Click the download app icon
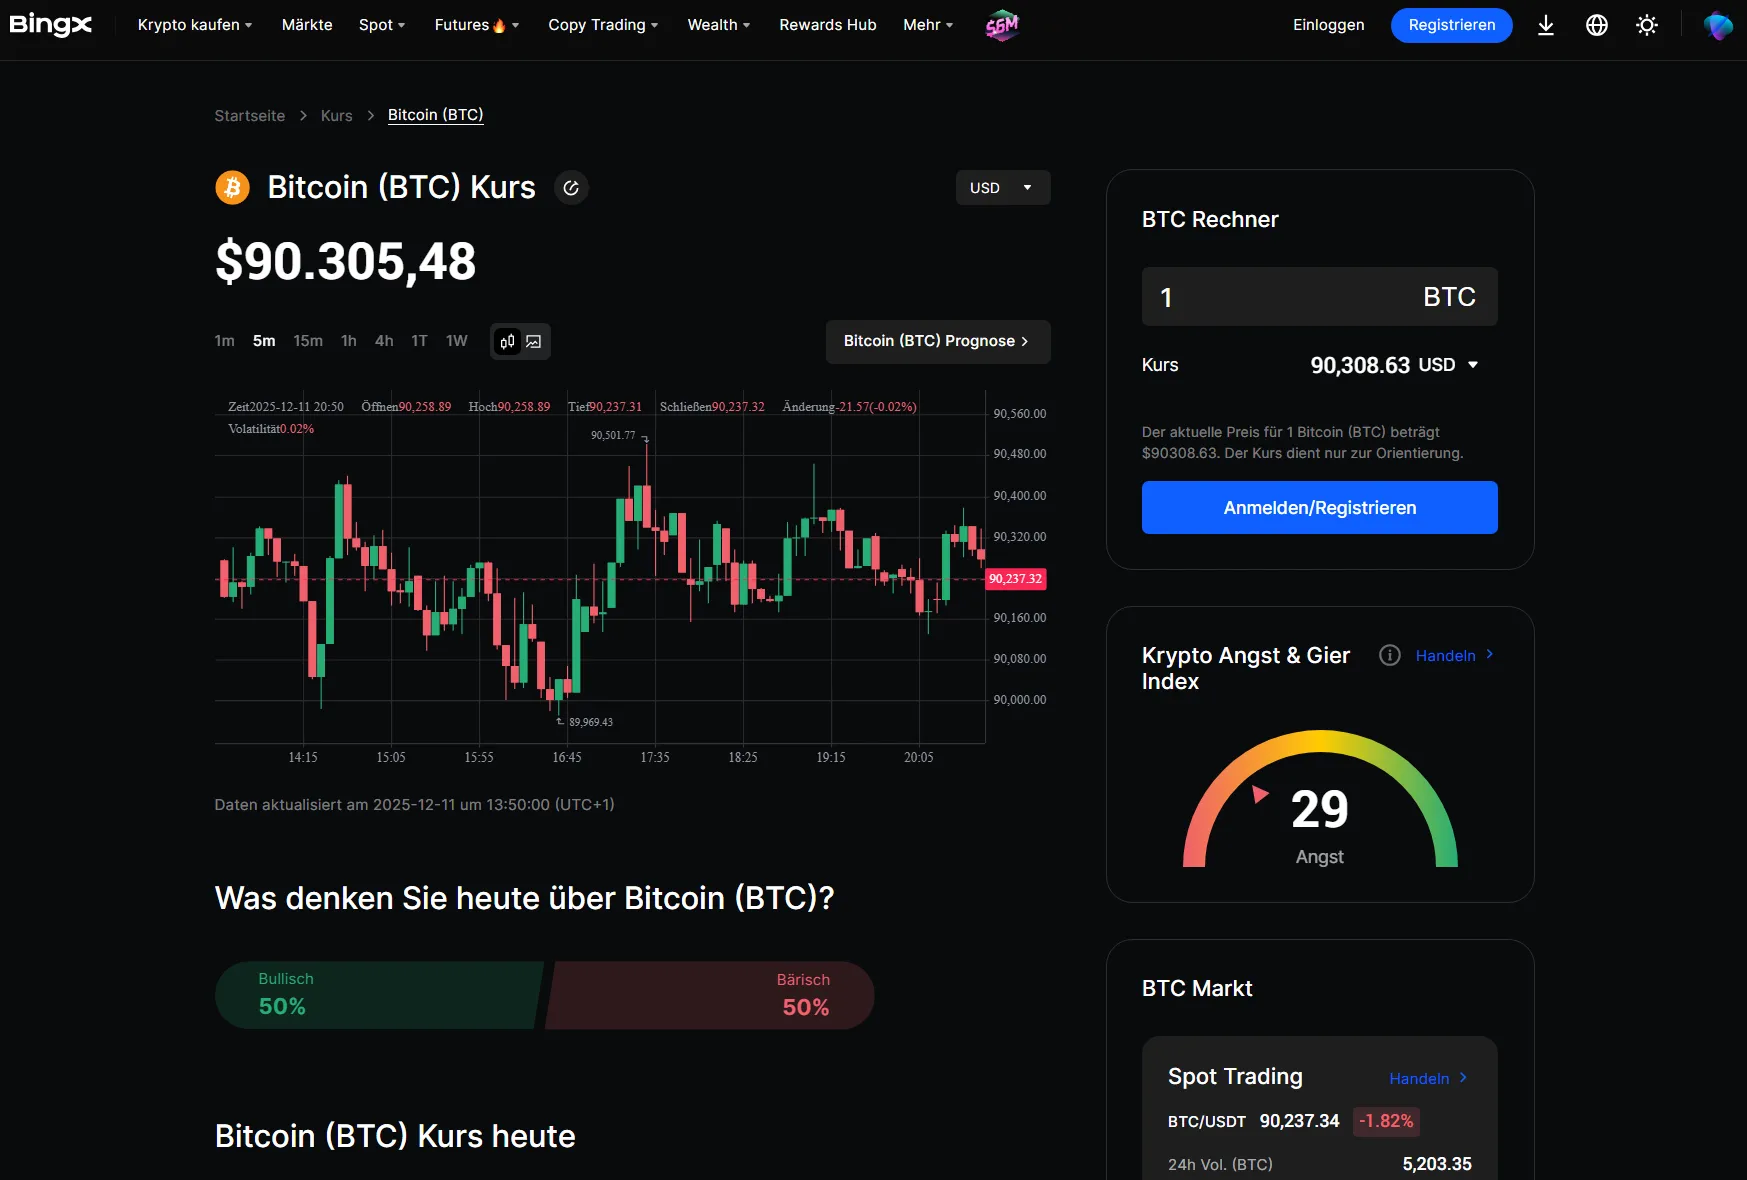The height and width of the screenshot is (1180, 1747). (1545, 25)
